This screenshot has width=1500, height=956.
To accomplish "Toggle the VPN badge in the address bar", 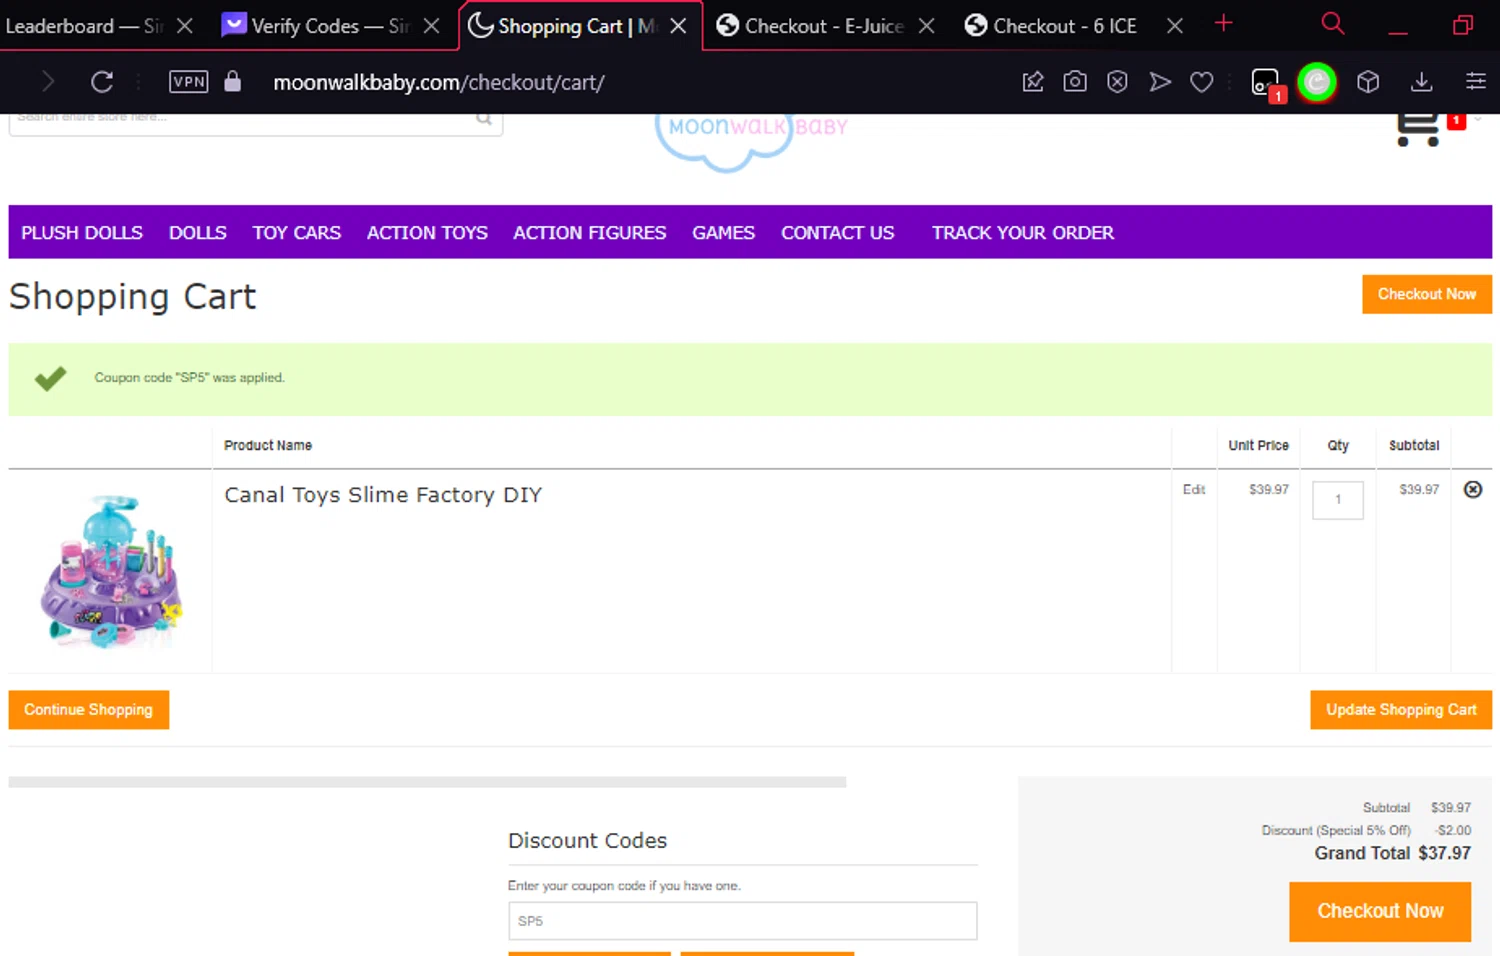I will 189,82.
